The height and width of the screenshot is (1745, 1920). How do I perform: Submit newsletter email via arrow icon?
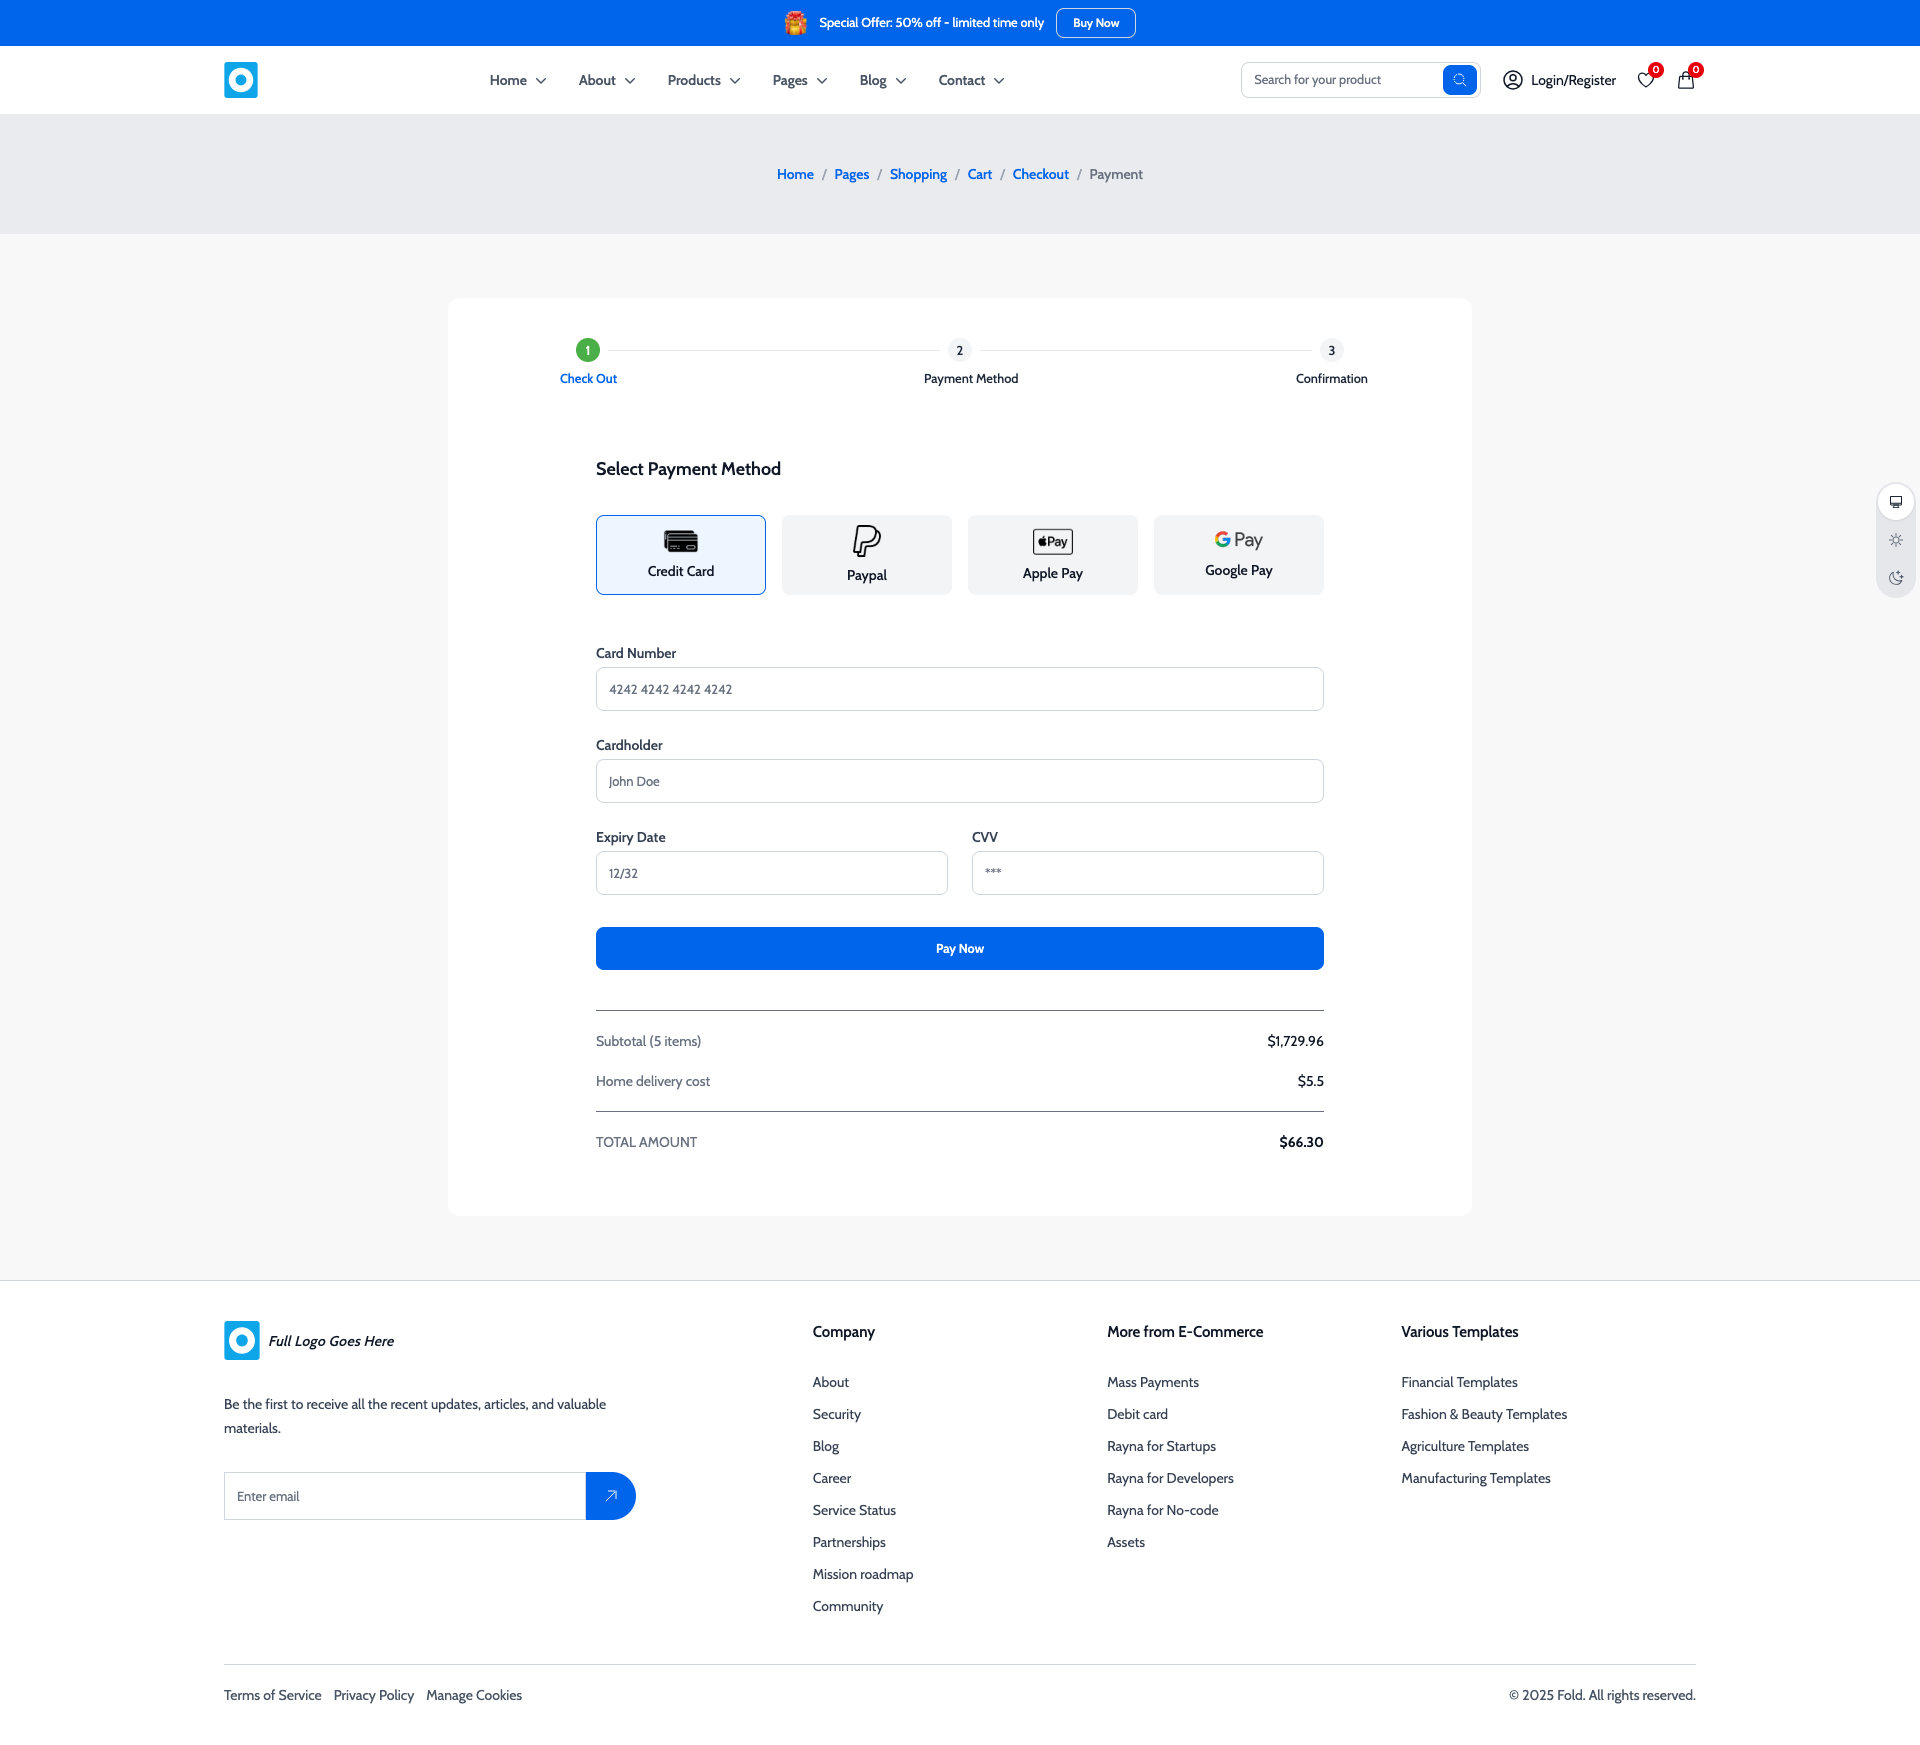610,1496
